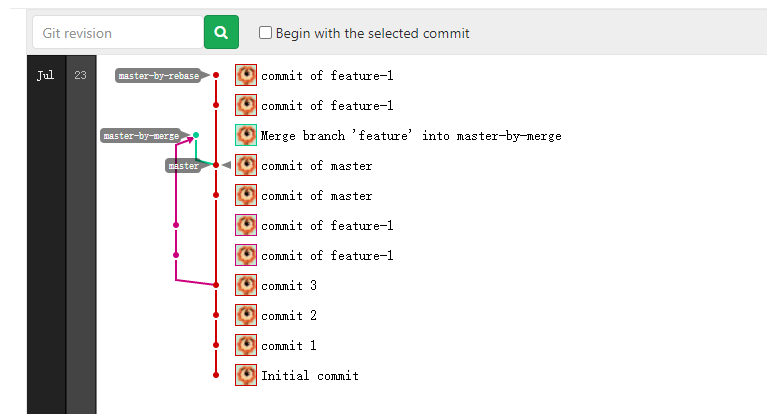Click the gray arrow pointing at master commit

click(x=226, y=165)
